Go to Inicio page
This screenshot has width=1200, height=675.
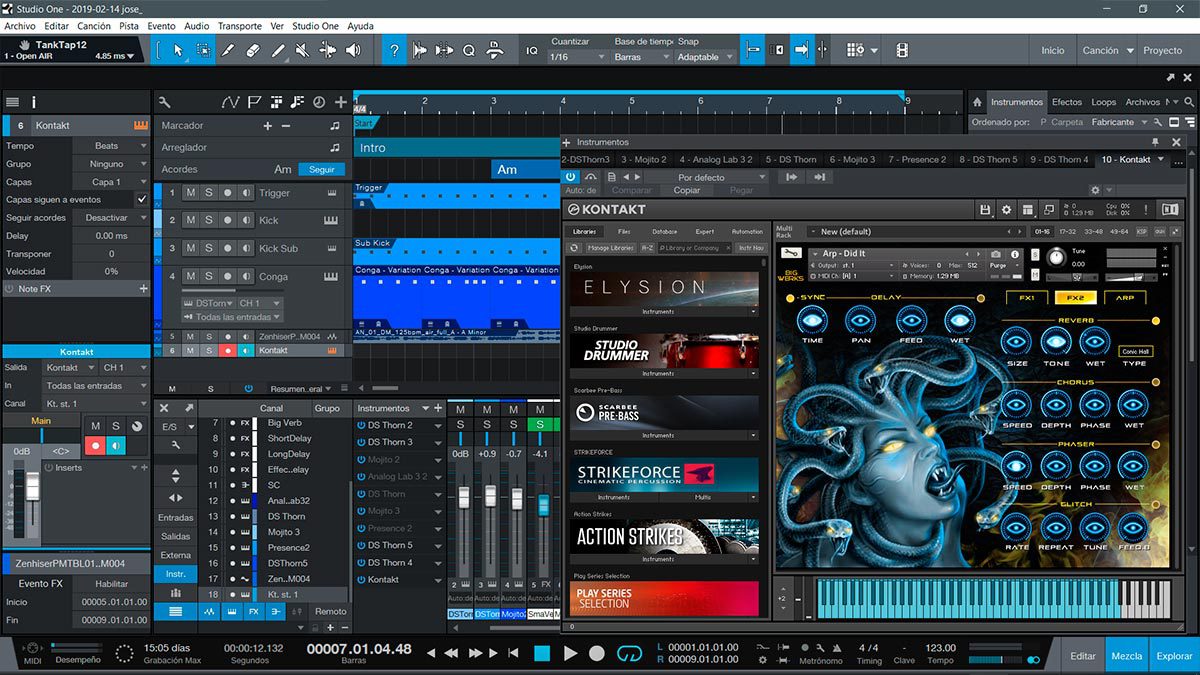pos(1053,50)
